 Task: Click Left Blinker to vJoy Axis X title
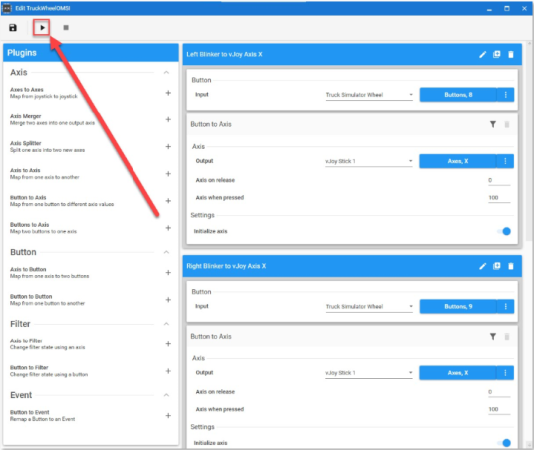tap(224, 55)
